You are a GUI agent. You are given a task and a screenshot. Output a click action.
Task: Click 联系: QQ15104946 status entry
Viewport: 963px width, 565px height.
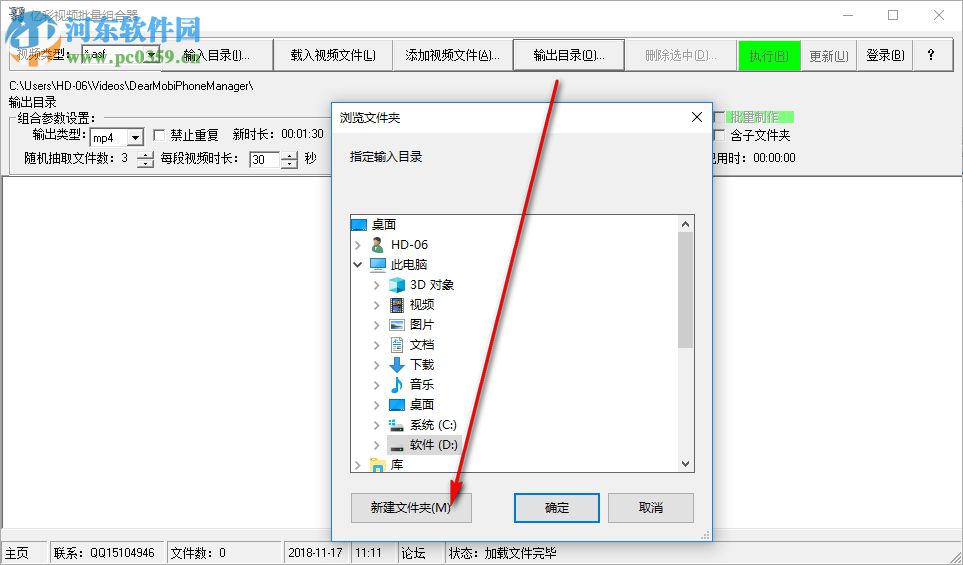coord(104,553)
